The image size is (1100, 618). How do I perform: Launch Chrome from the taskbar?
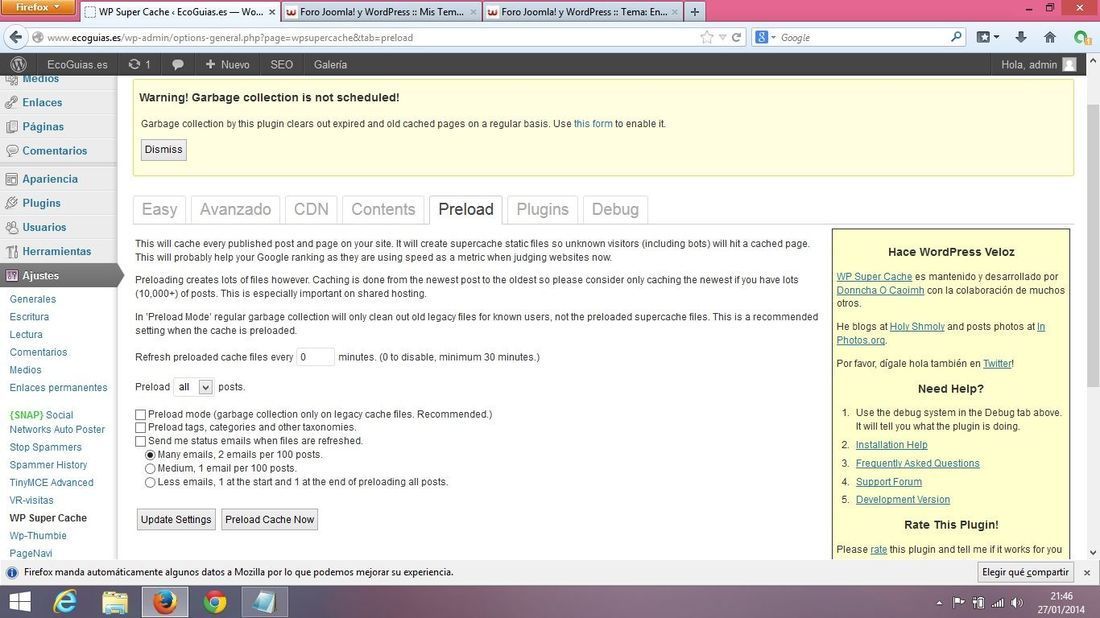pos(215,602)
